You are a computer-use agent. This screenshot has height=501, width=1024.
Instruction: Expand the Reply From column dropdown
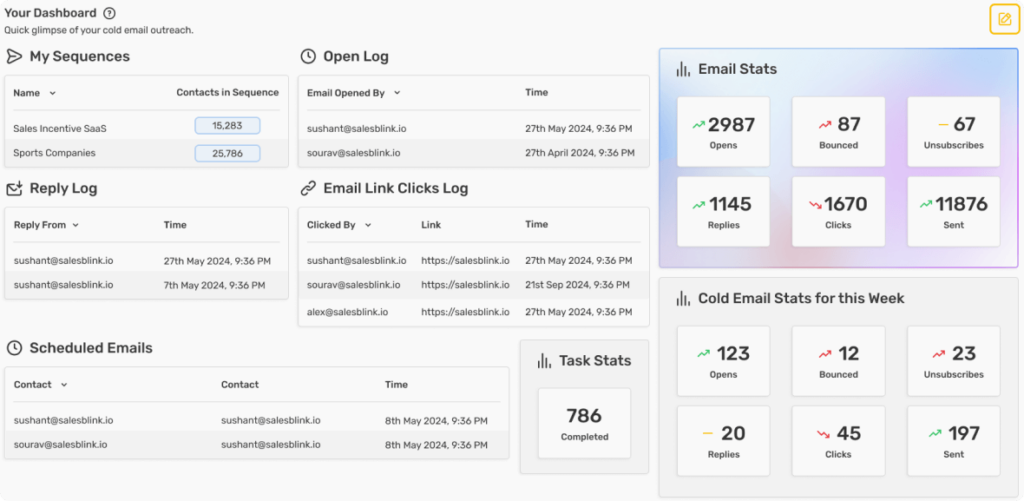coord(76,226)
